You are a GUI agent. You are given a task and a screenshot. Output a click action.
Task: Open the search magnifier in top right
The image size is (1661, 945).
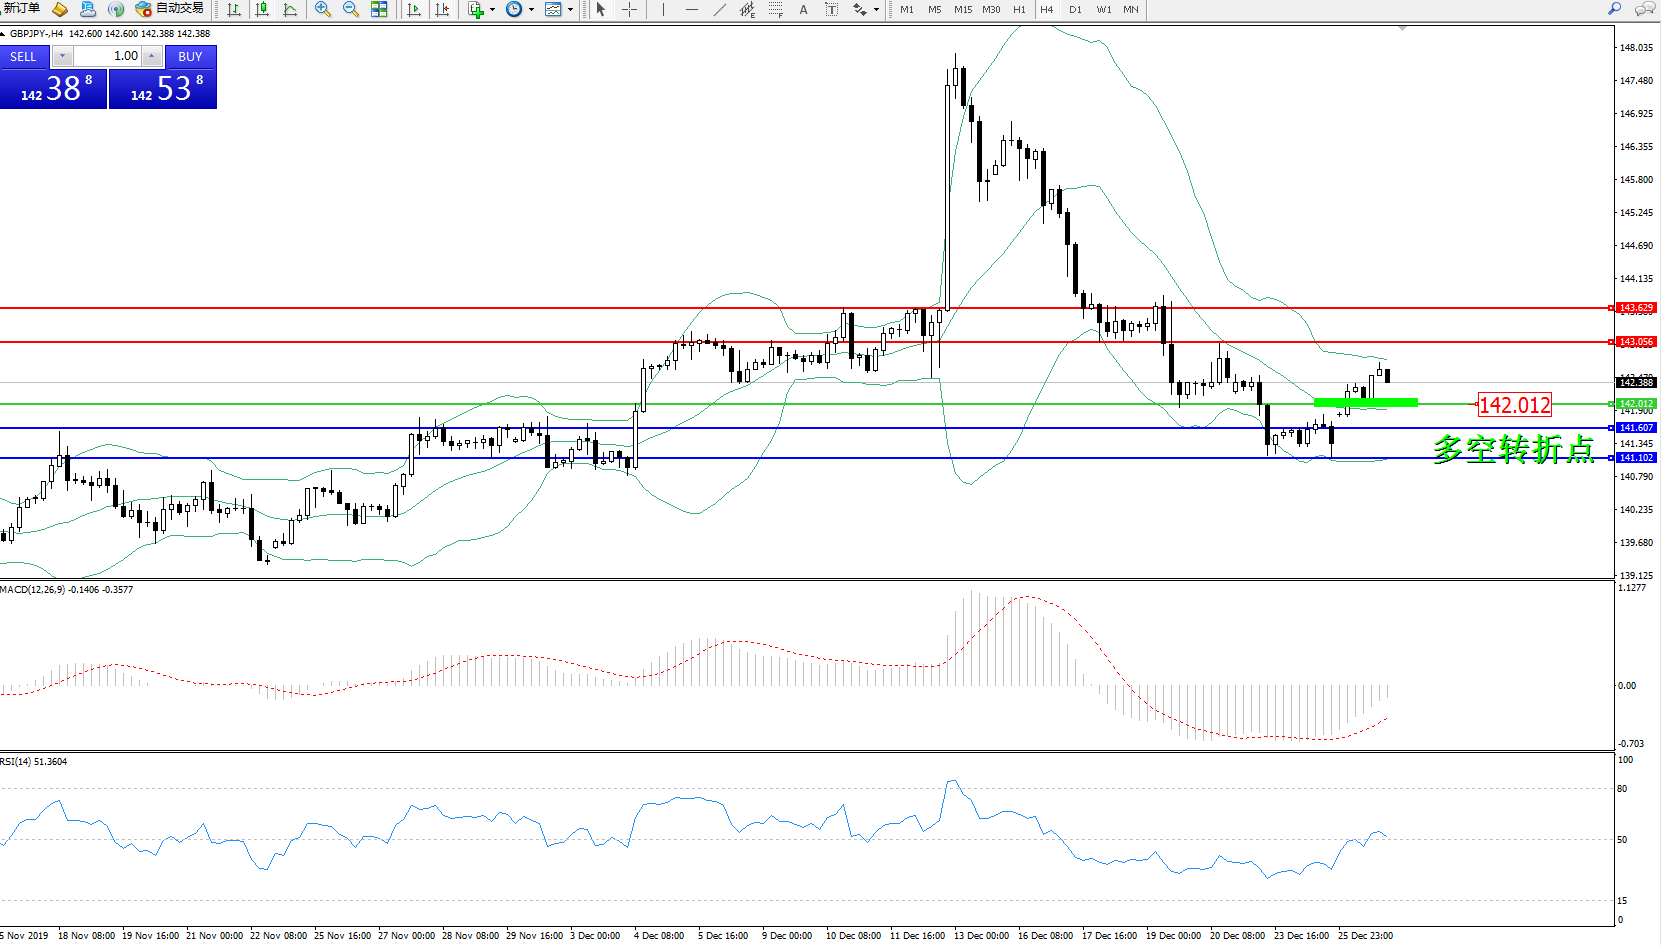[x=1614, y=9]
